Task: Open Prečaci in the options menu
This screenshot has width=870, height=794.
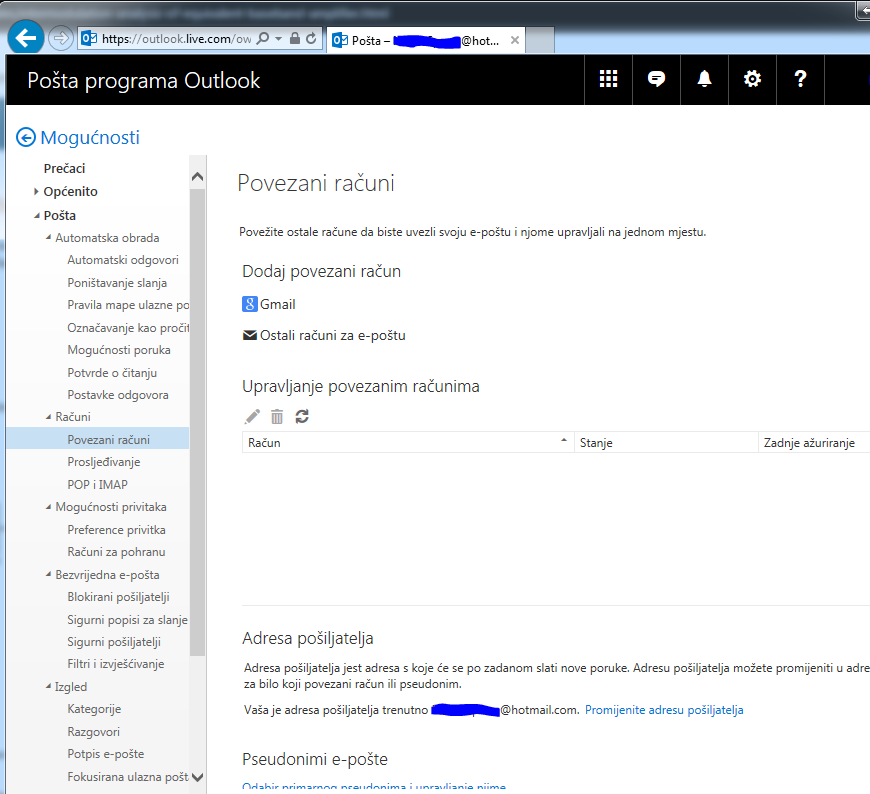Action: pos(64,168)
